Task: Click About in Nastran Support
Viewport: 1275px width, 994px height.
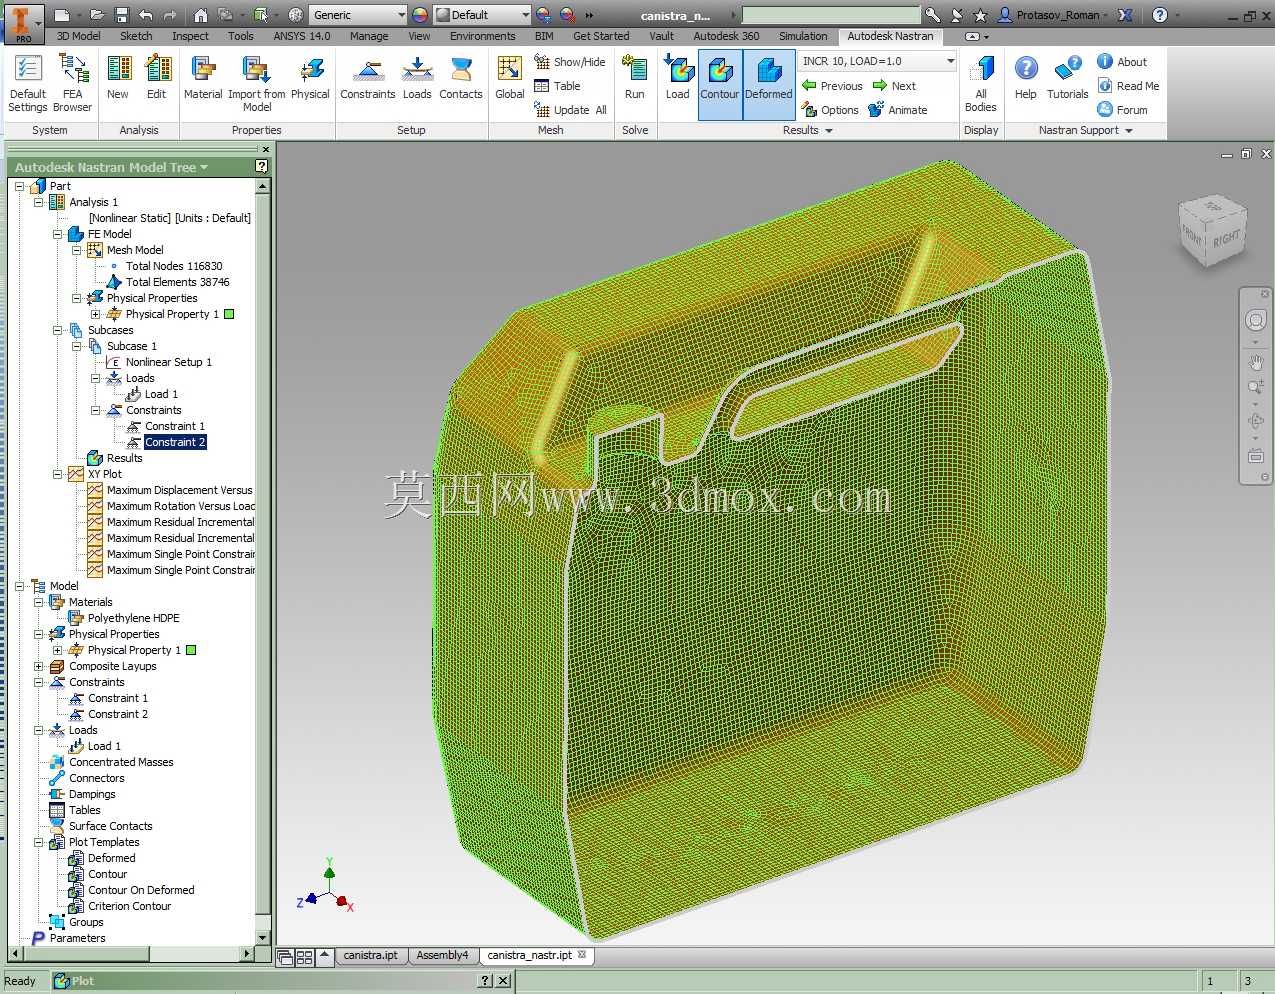Action: 1122,62
